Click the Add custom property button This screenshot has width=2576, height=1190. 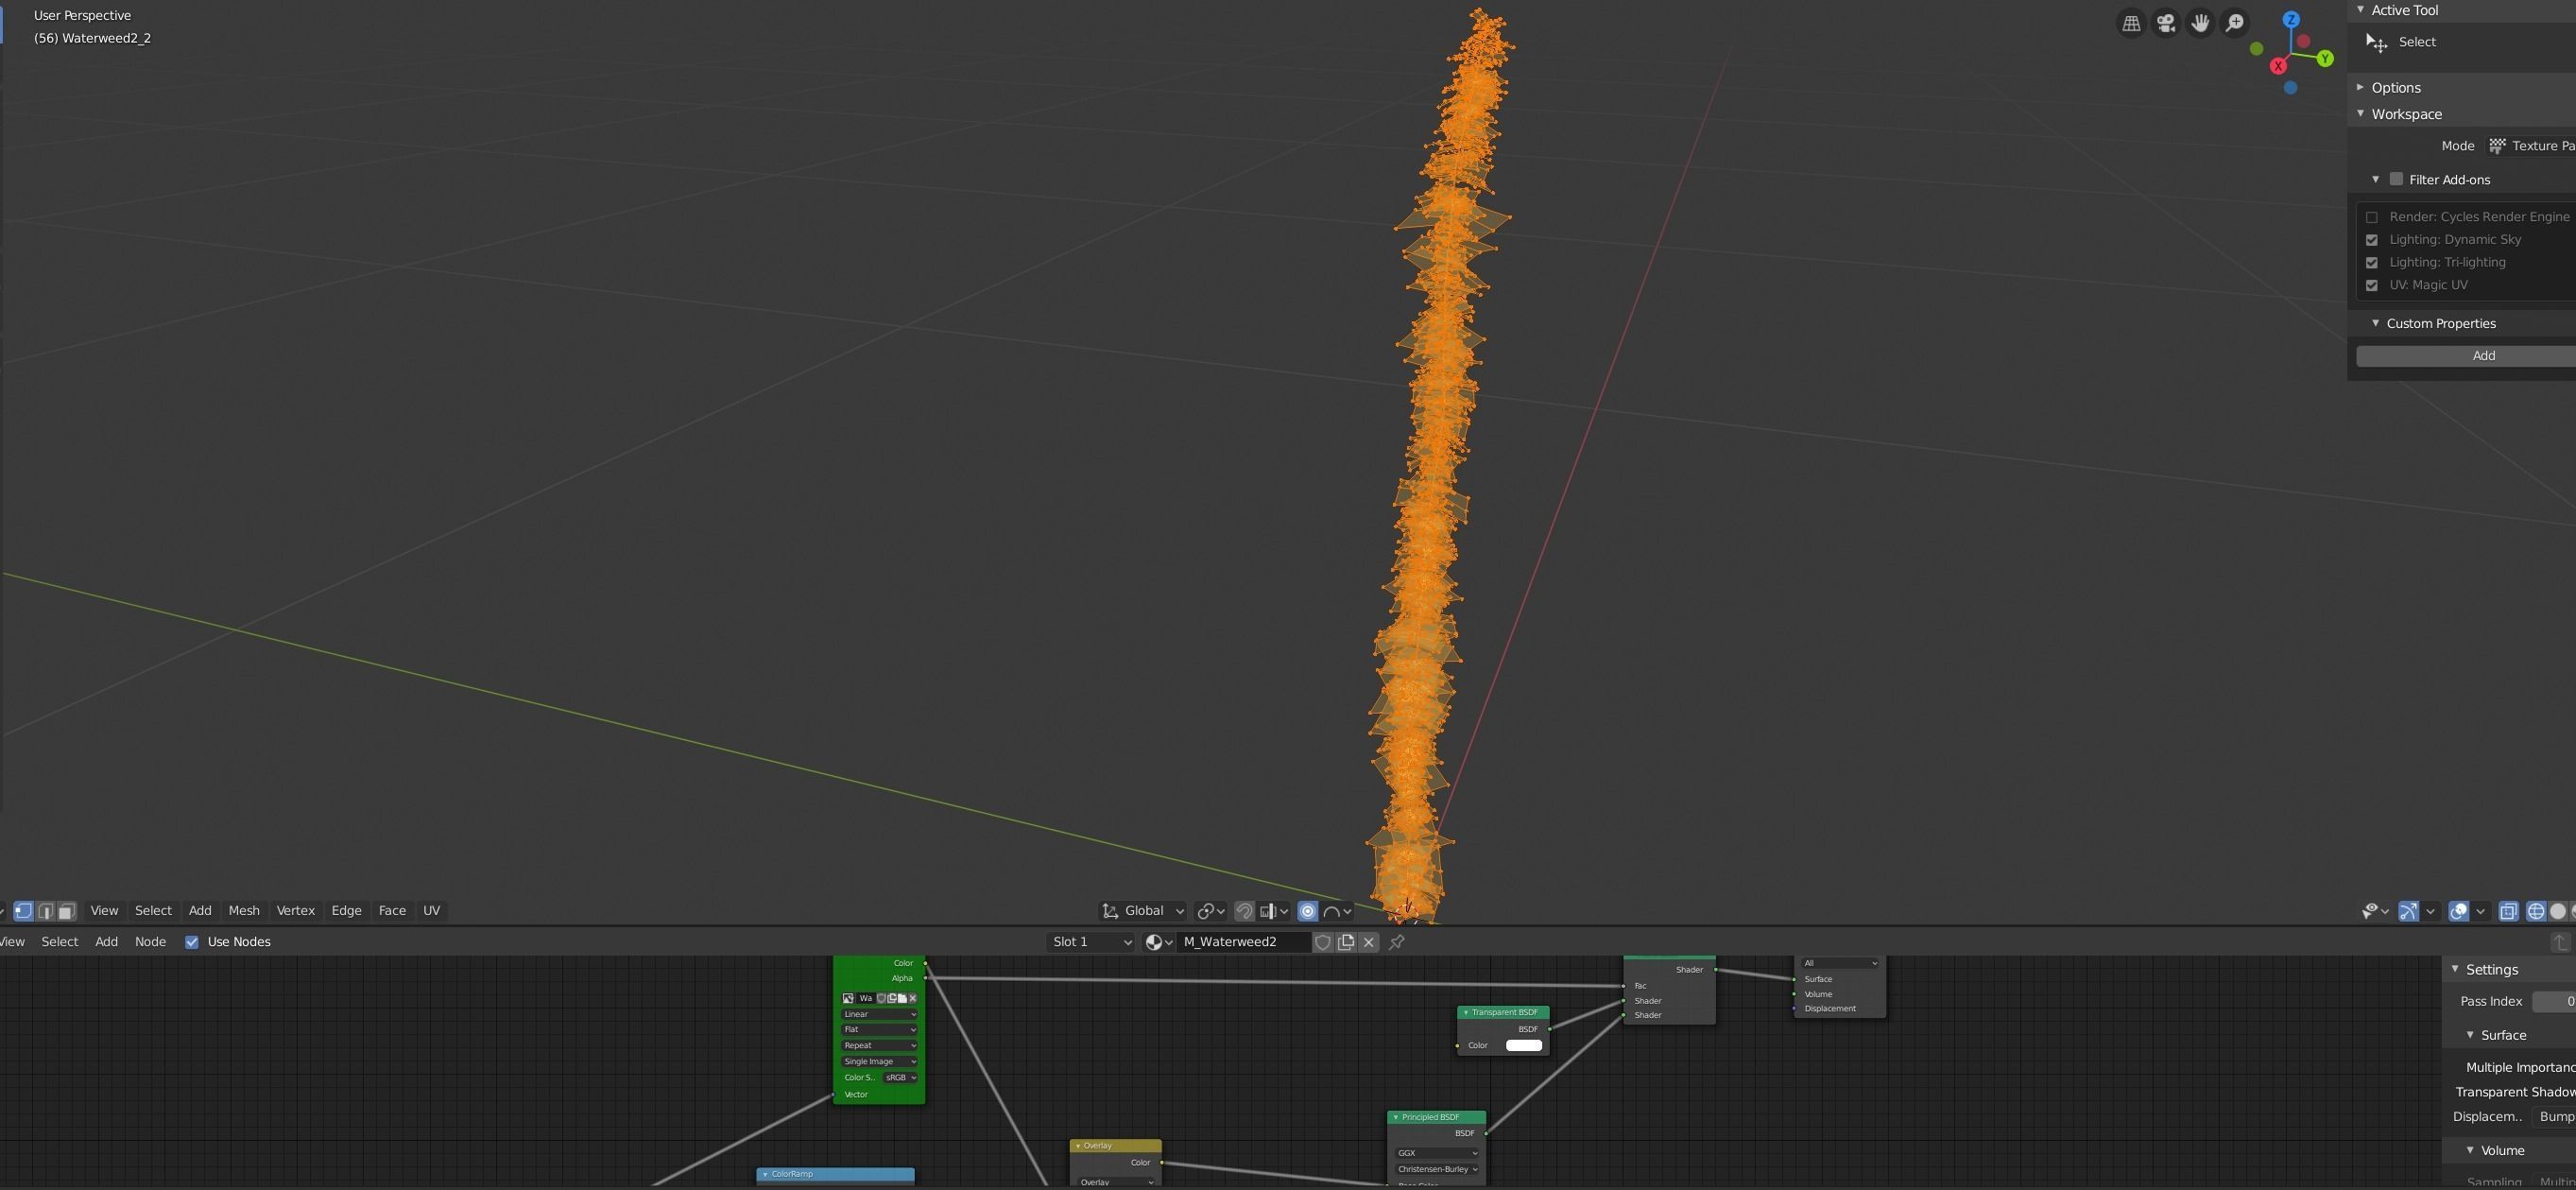pyautogui.click(x=2483, y=356)
